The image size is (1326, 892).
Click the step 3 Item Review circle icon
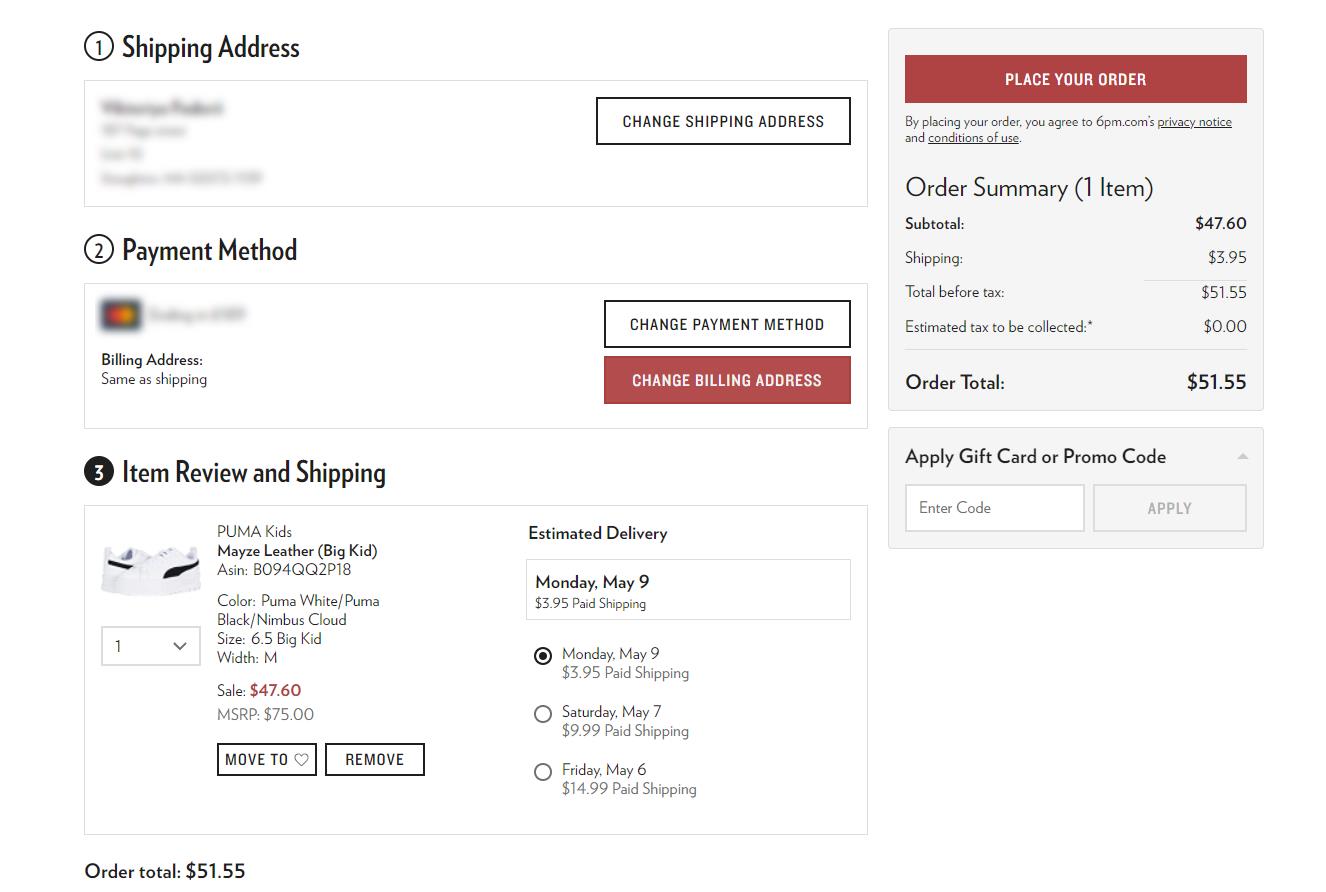(x=98, y=472)
